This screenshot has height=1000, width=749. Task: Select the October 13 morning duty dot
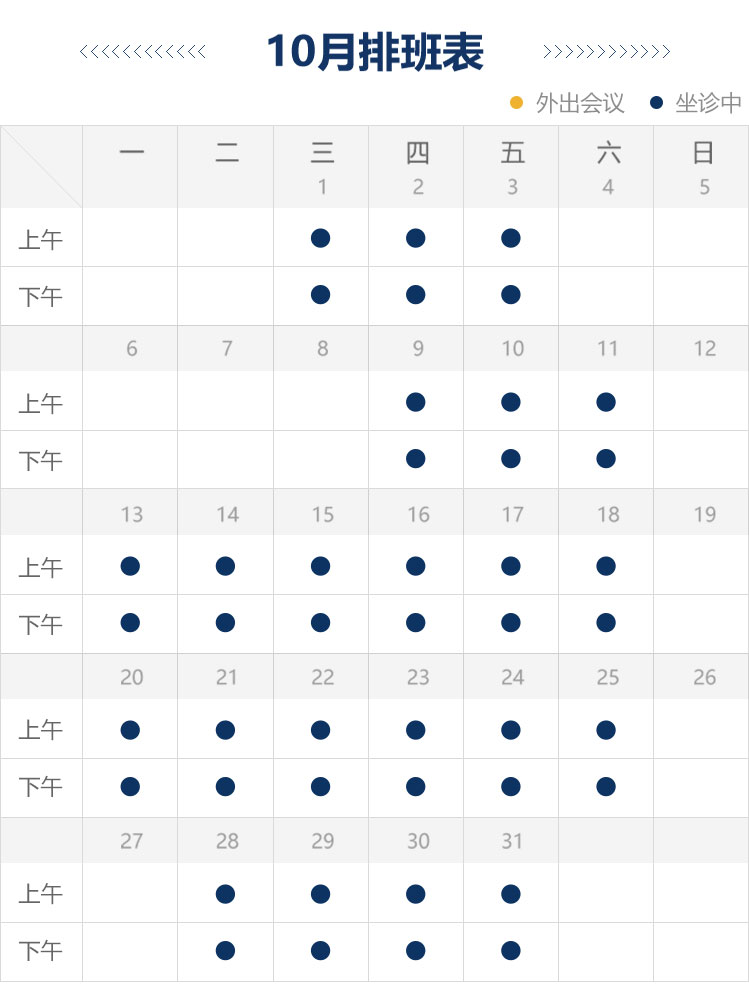tap(130, 566)
